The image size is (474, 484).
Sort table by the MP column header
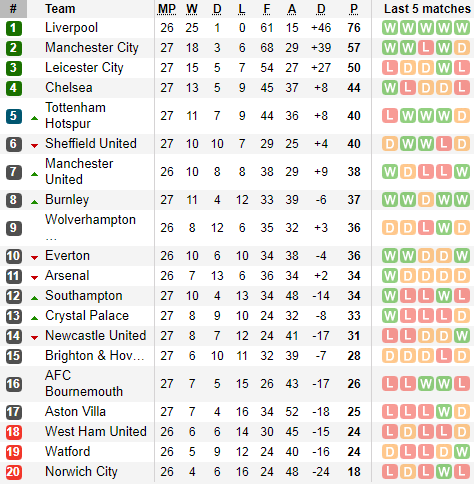pyautogui.click(x=167, y=9)
